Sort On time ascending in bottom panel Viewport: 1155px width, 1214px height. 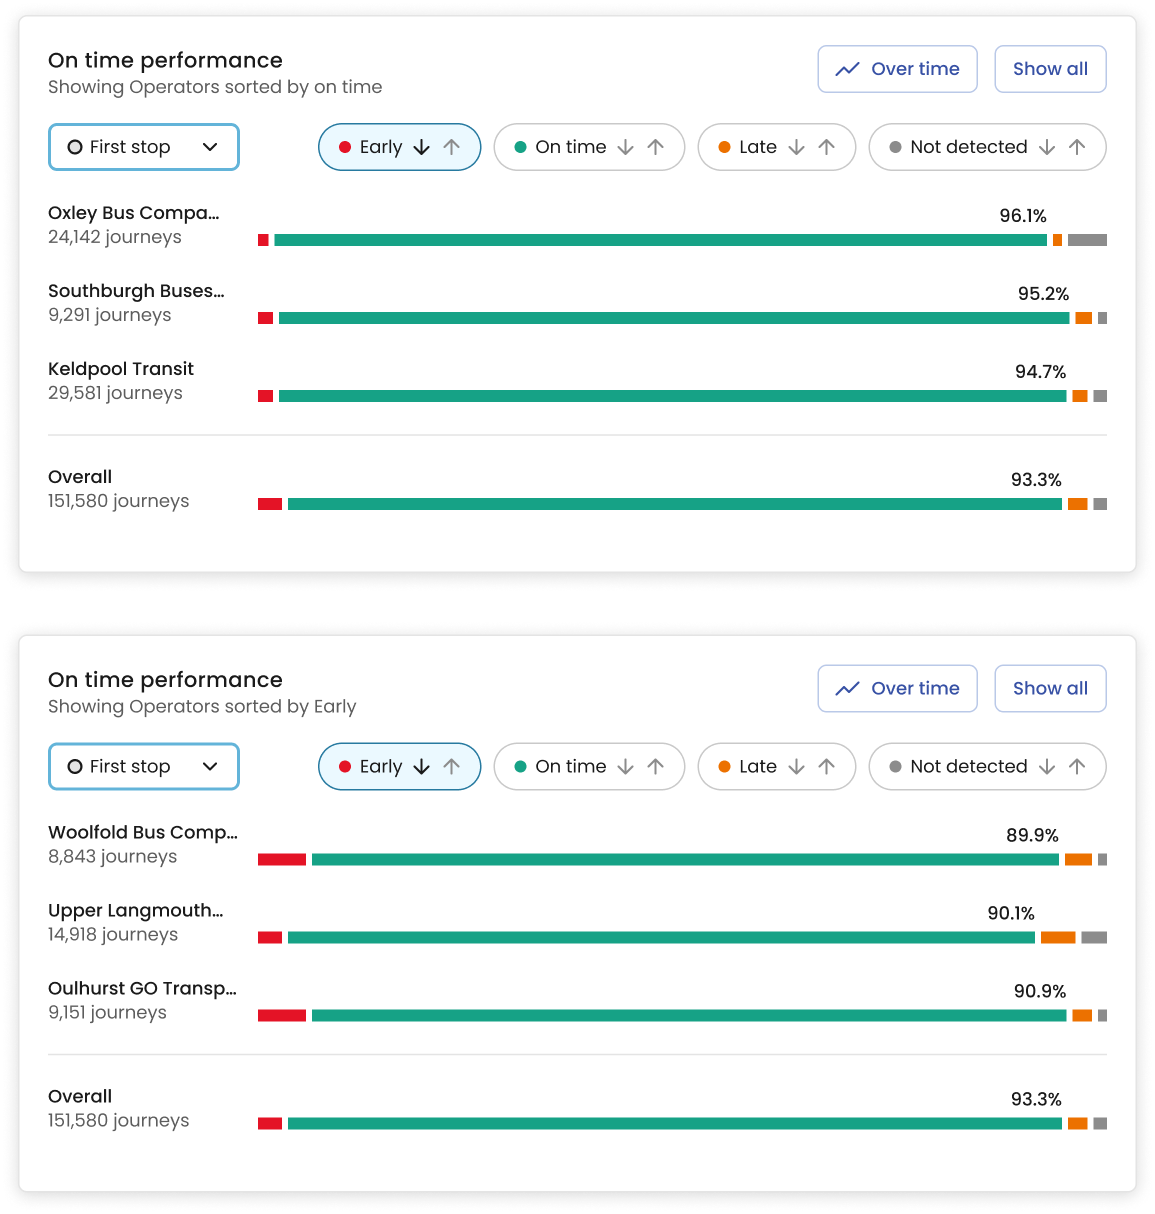tap(656, 767)
